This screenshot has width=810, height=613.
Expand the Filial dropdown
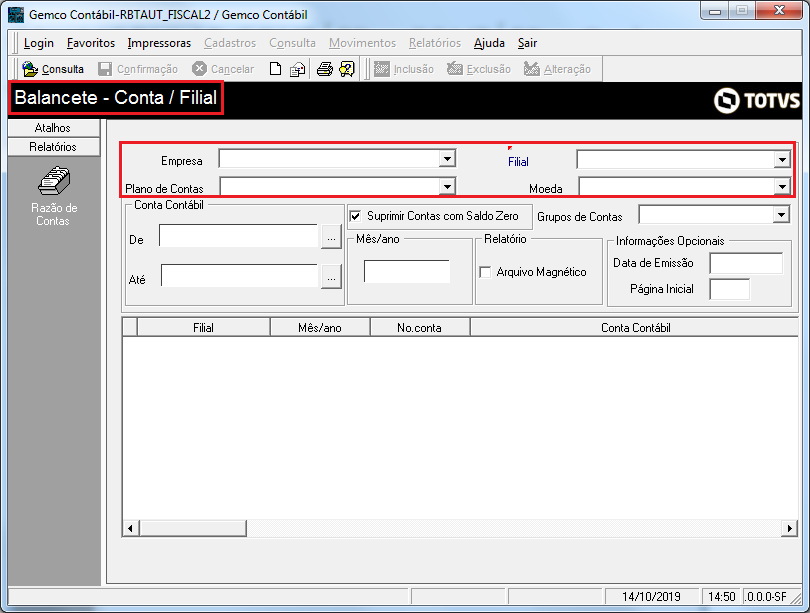[782, 160]
